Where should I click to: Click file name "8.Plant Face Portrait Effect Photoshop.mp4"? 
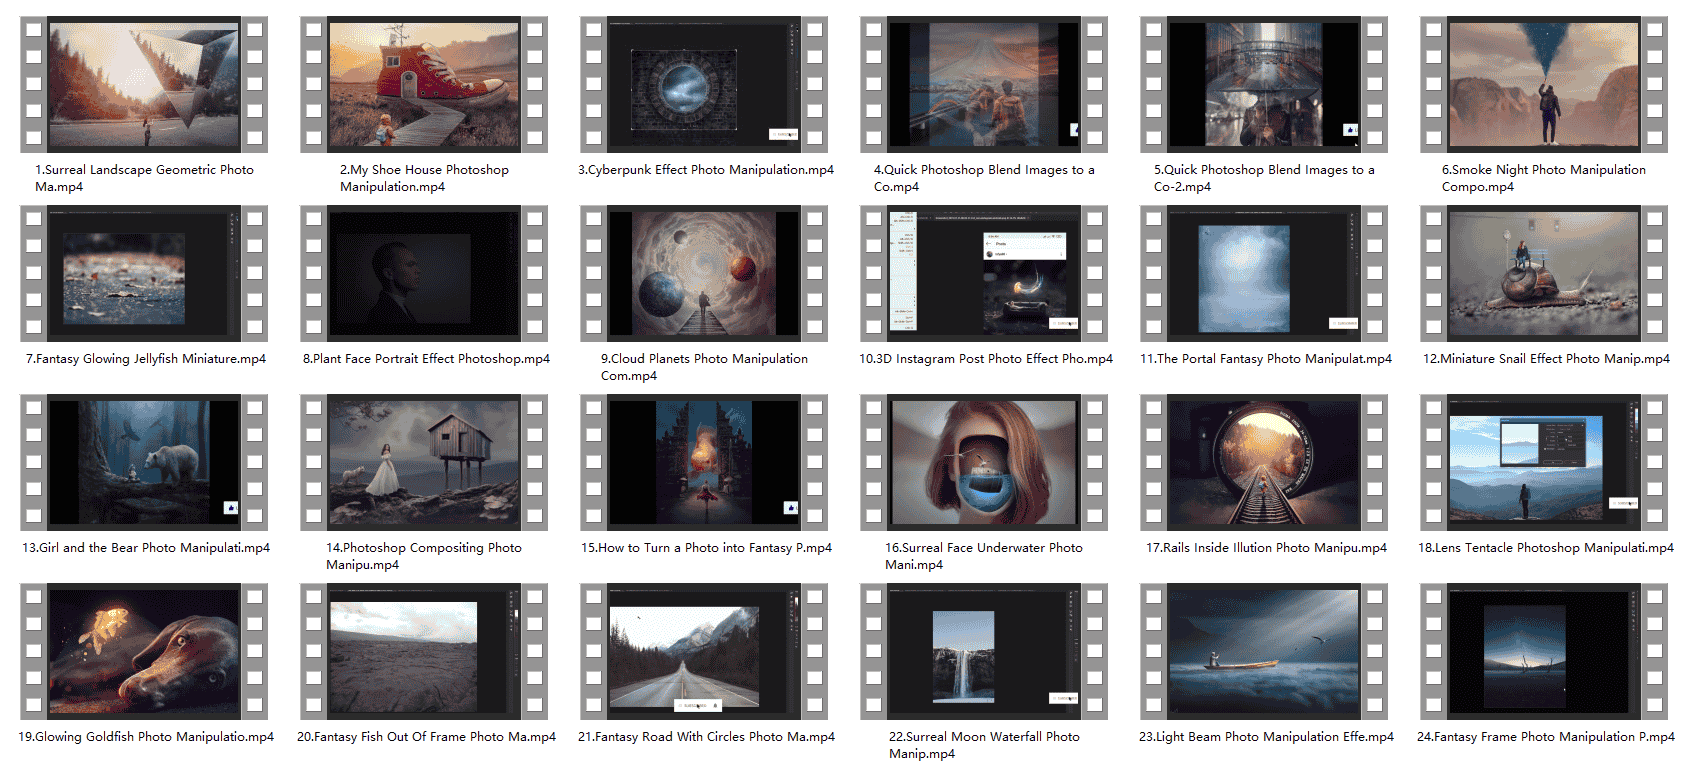tap(426, 359)
